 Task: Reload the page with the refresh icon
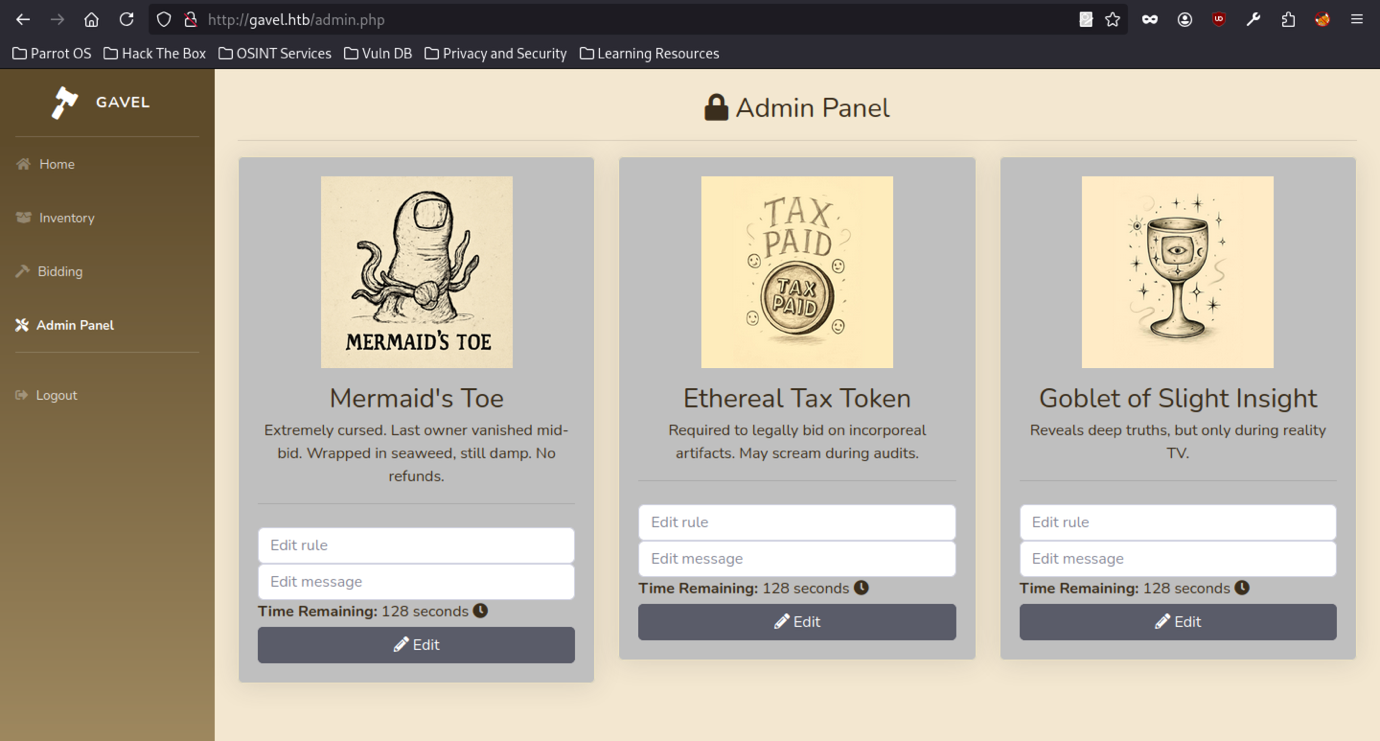point(126,19)
